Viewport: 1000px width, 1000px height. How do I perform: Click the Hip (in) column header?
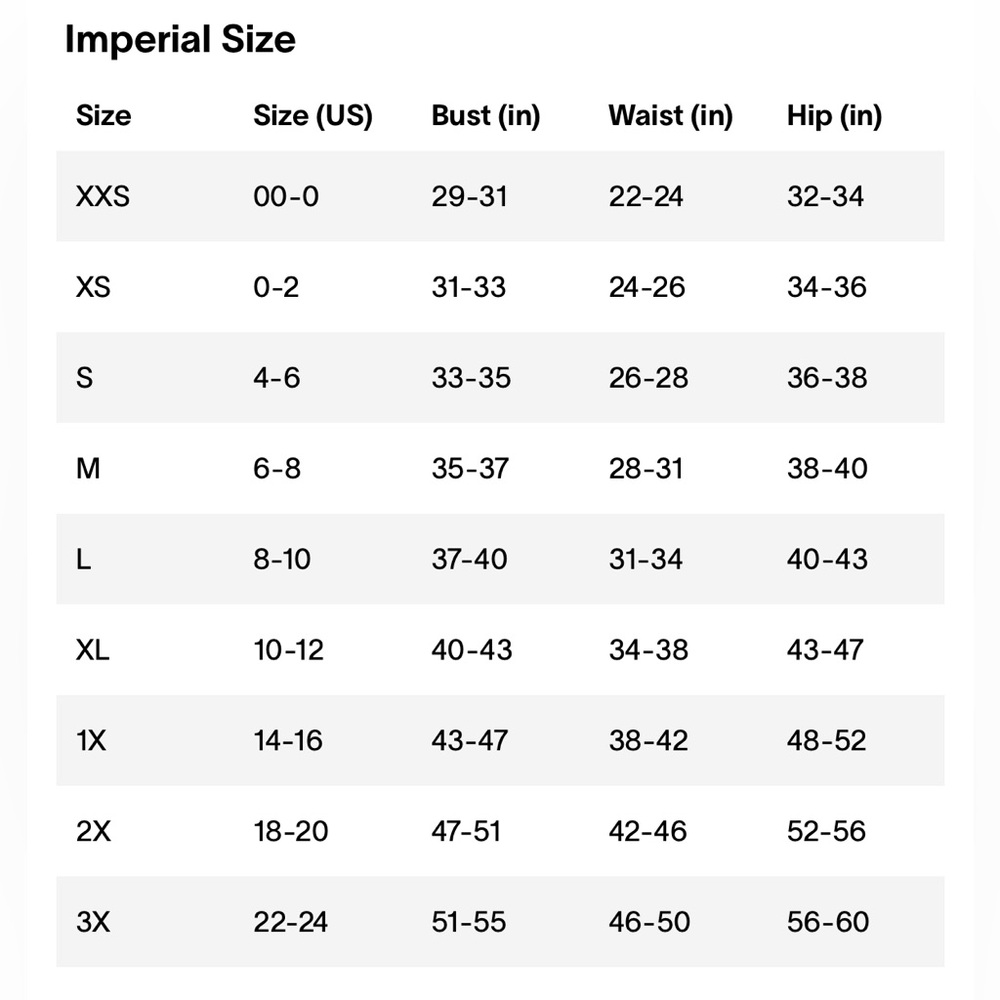pyautogui.click(x=834, y=116)
